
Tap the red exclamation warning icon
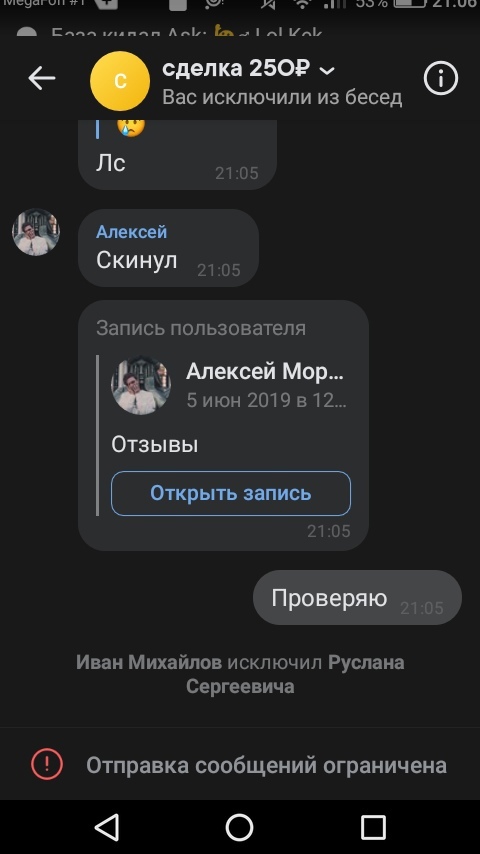pyautogui.click(x=47, y=764)
